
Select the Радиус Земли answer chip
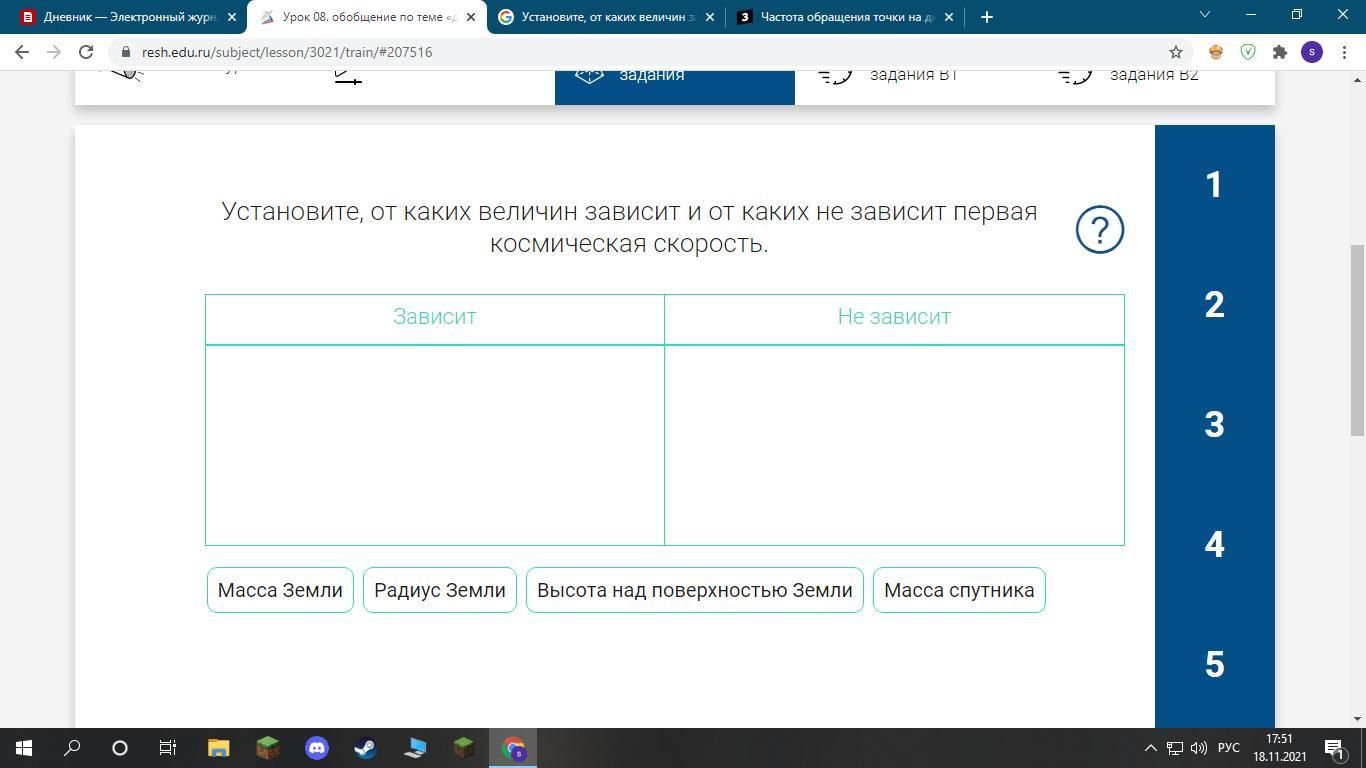coord(440,590)
